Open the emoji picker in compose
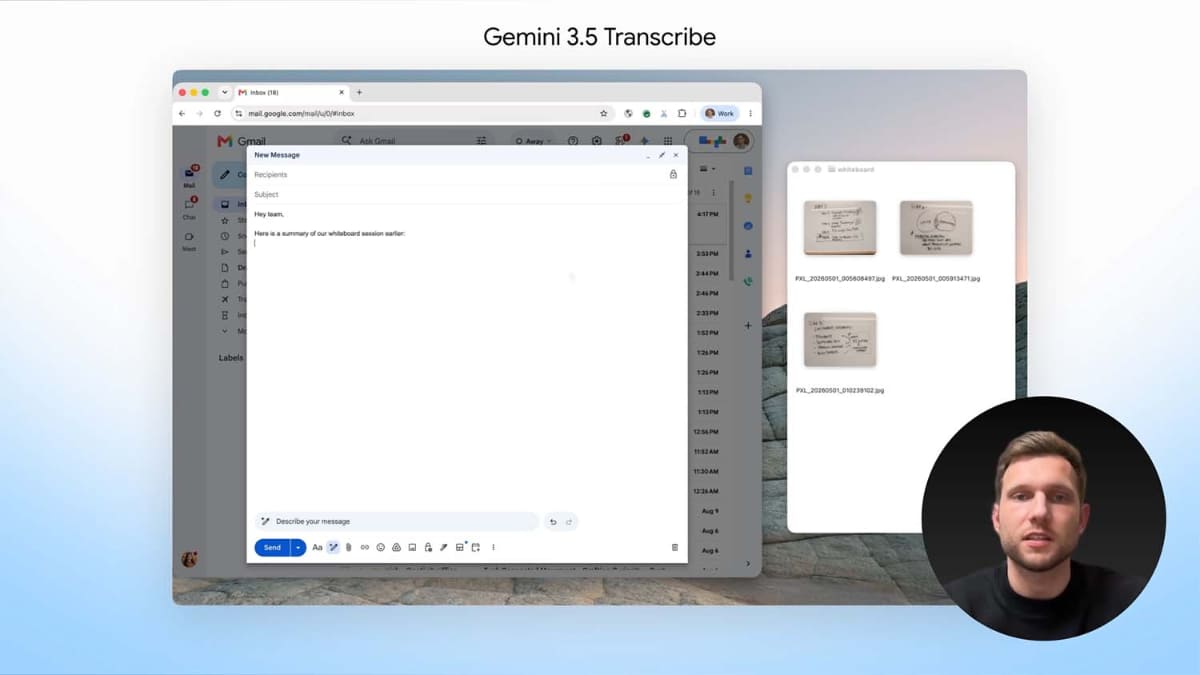Viewport: 1200px width, 675px height. pos(381,547)
